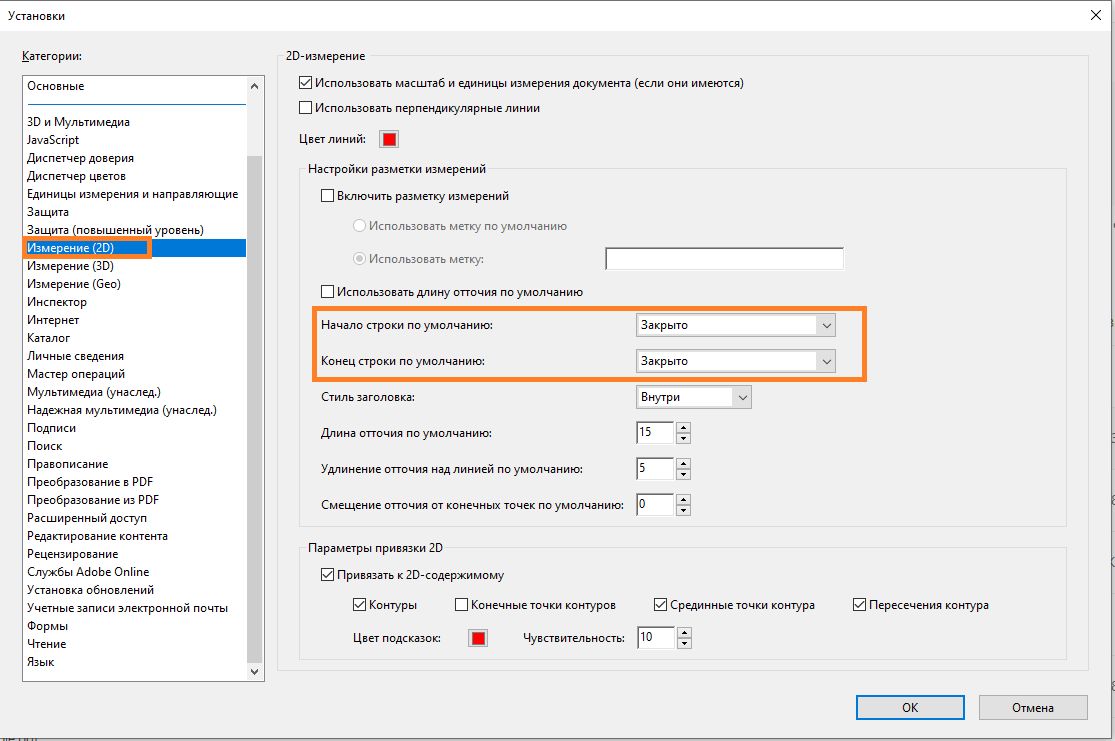Open "Цвет подсказок" red color swatch
This screenshot has height=741, width=1115.
coord(479,639)
